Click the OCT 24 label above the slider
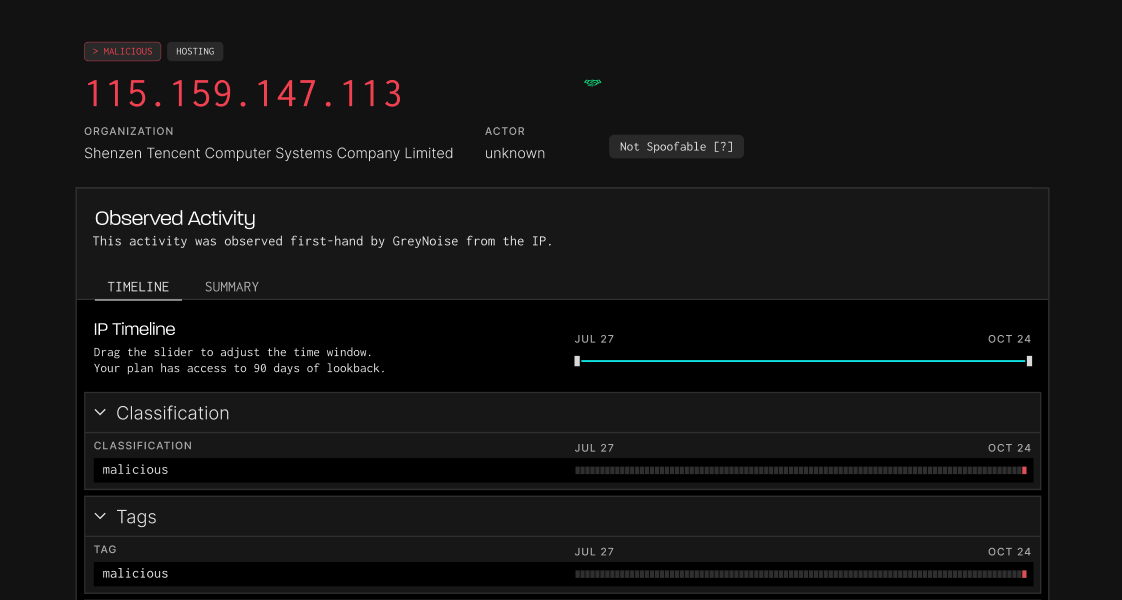 (x=1010, y=339)
